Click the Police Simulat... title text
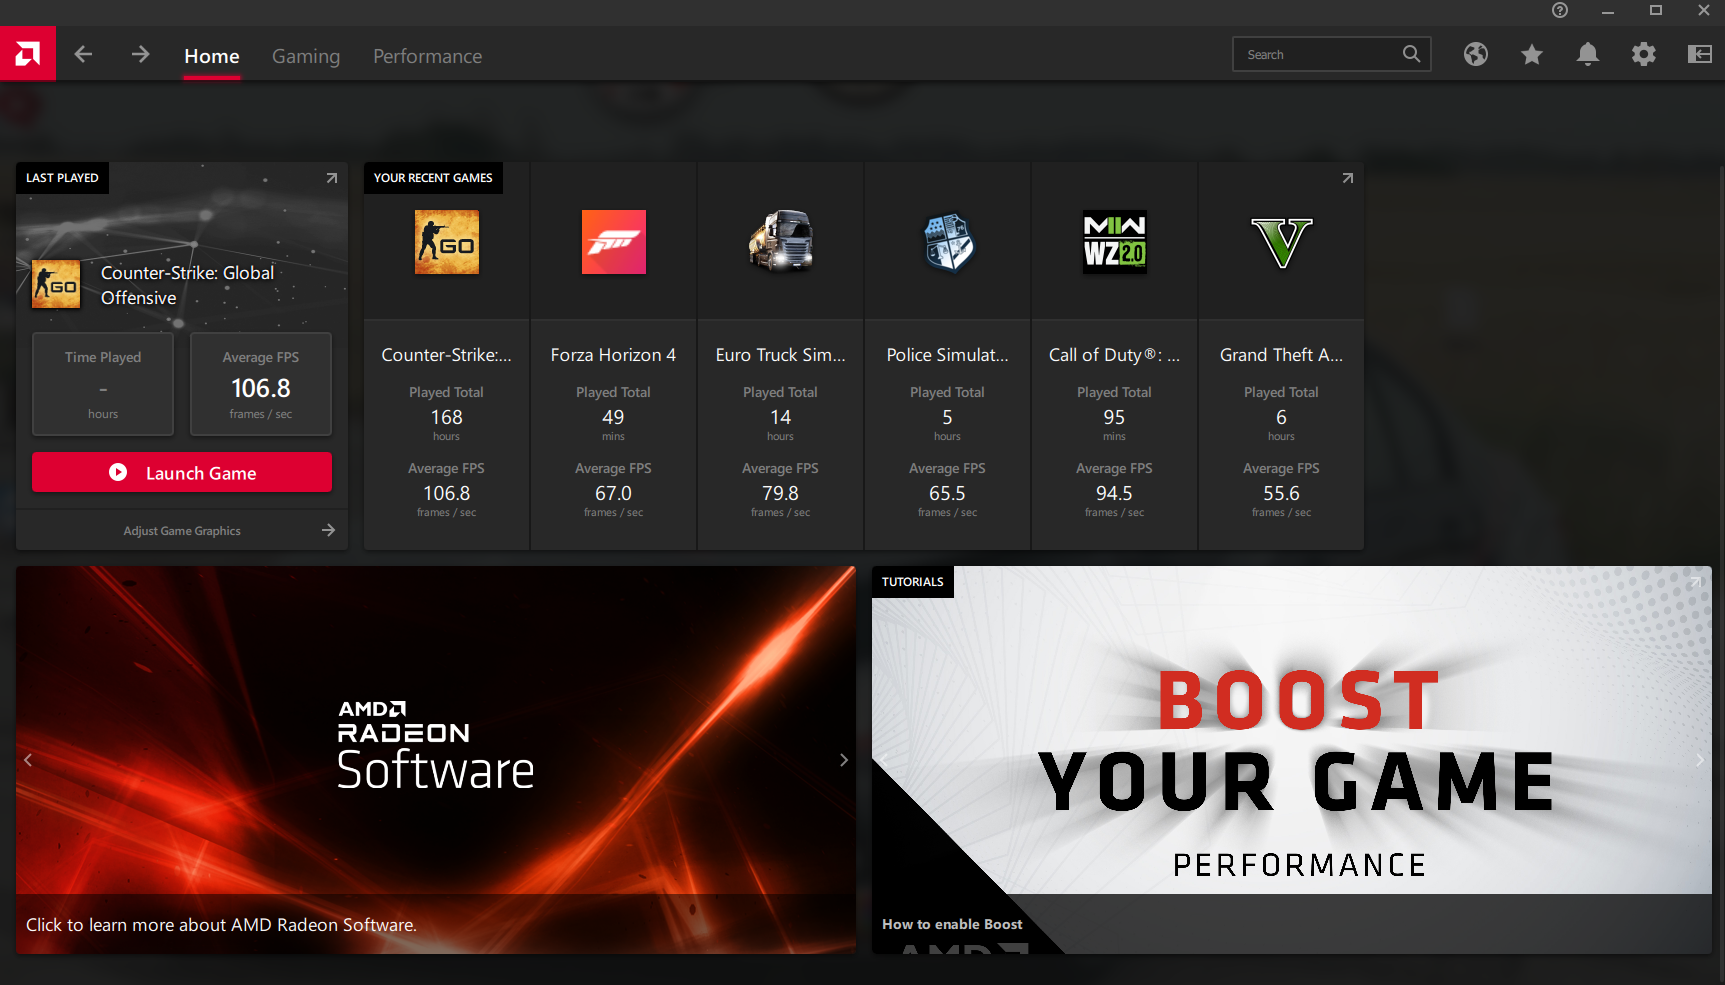 click(x=947, y=355)
